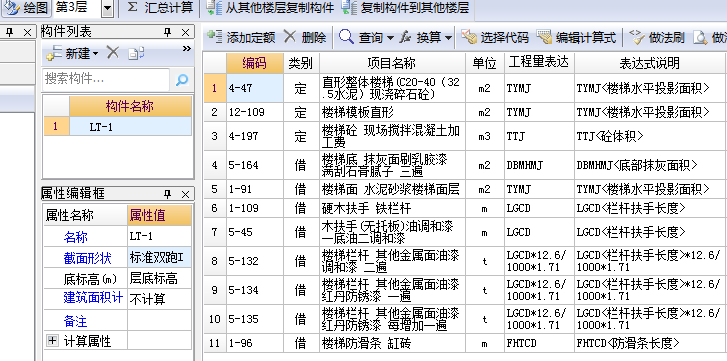Image resolution: width=727 pixels, height=361 pixels.
Task: Expand the toolbar overflow chevron
Action: tap(187, 49)
